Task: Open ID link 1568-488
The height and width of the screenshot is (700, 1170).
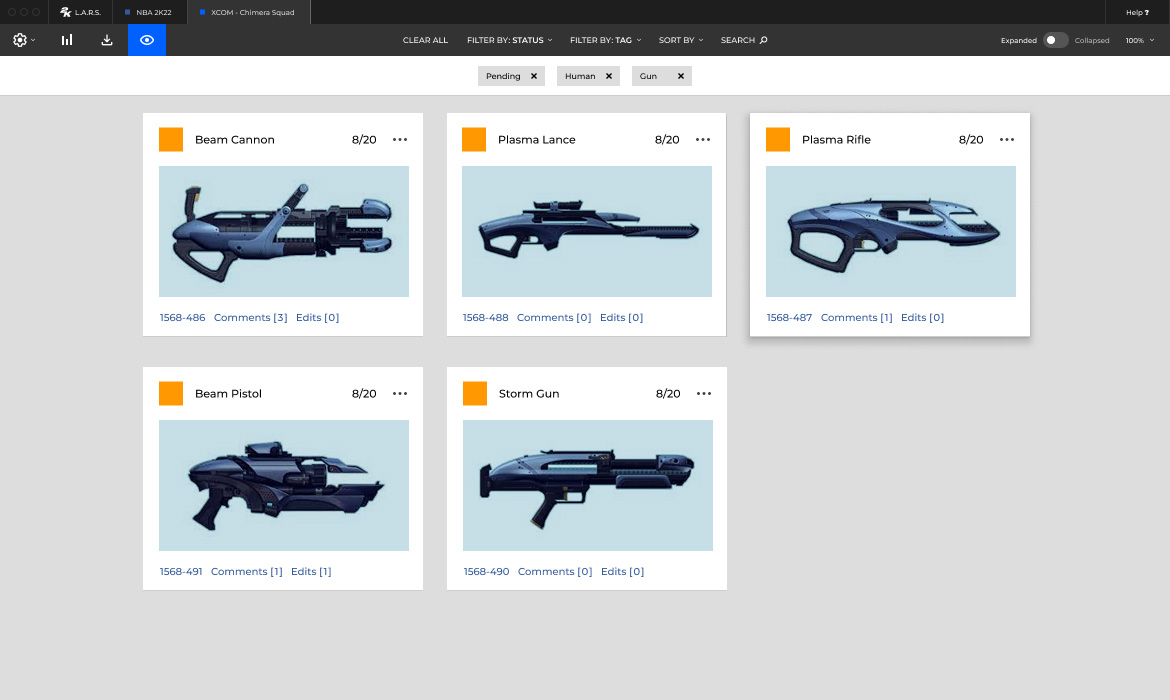Action: [x=485, y=317]
